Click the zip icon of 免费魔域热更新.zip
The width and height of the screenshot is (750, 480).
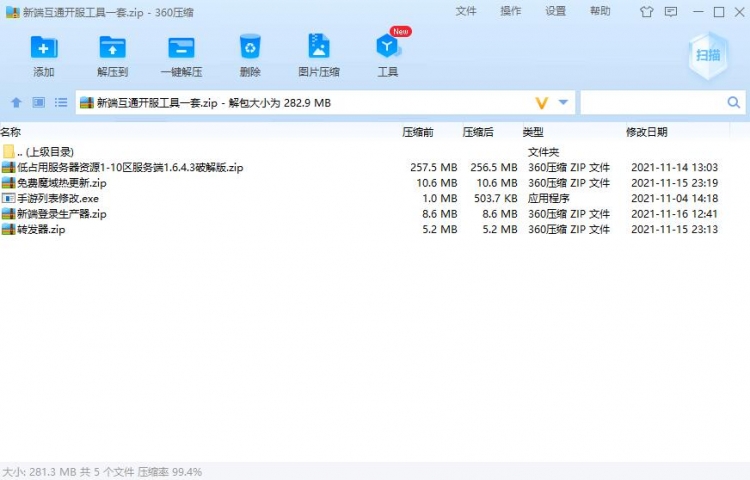pyautogui.click(x=8, y=183)
